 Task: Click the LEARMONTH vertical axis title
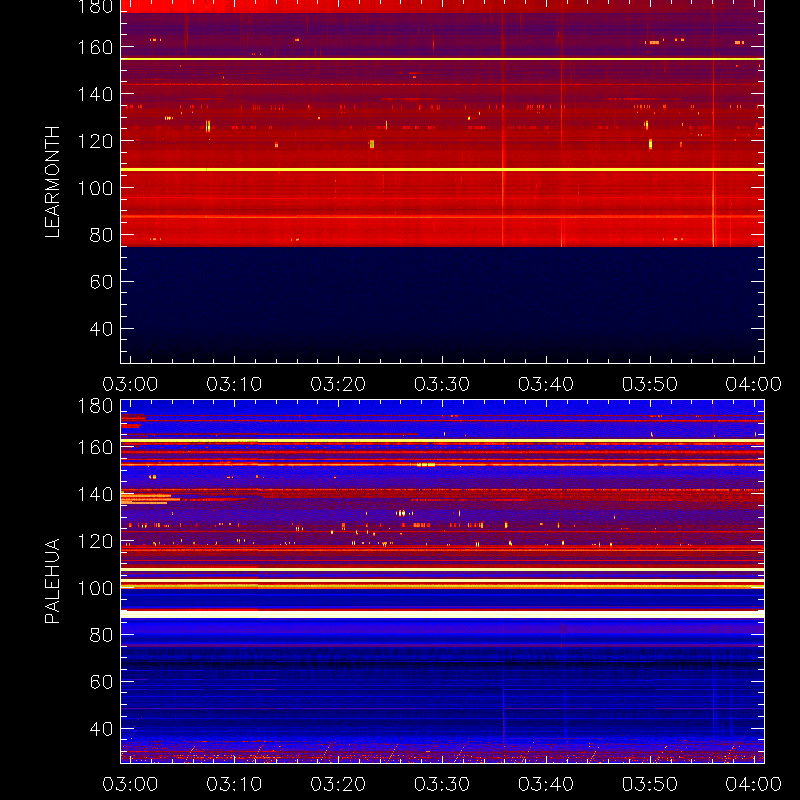click(x=52, y=182)
